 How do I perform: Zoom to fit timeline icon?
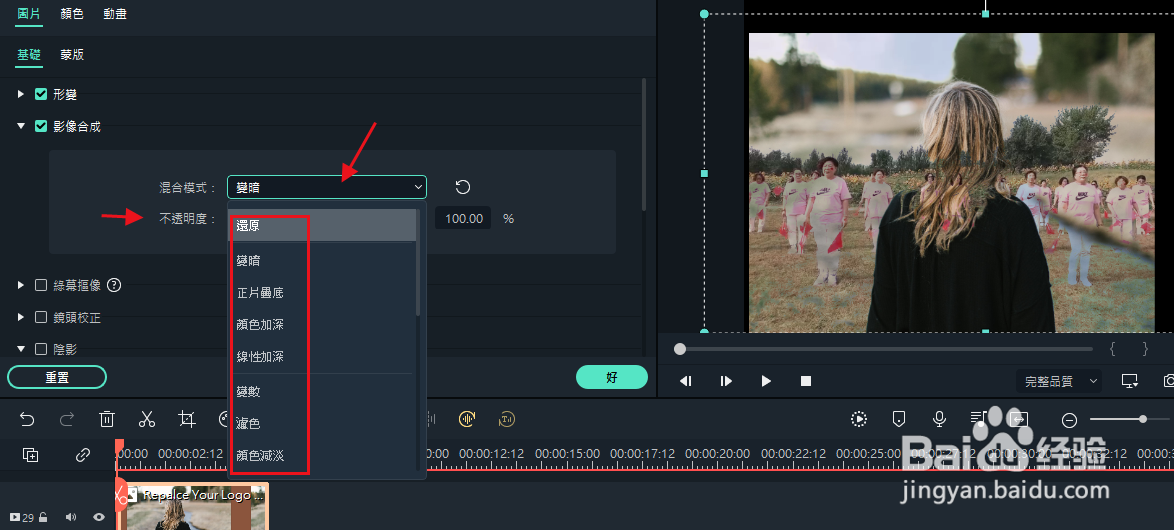point(1018,419)
